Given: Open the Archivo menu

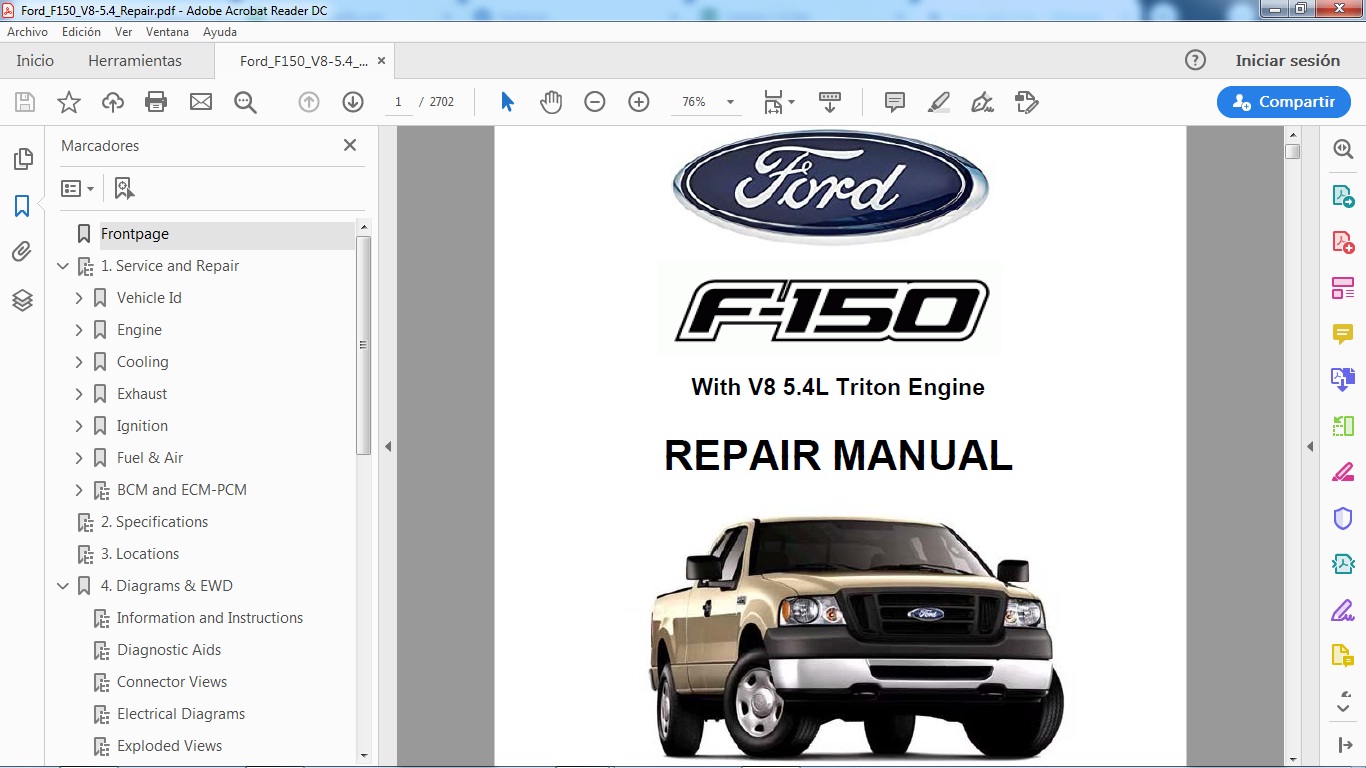Looking at the screenshot, I should [28, 32].
